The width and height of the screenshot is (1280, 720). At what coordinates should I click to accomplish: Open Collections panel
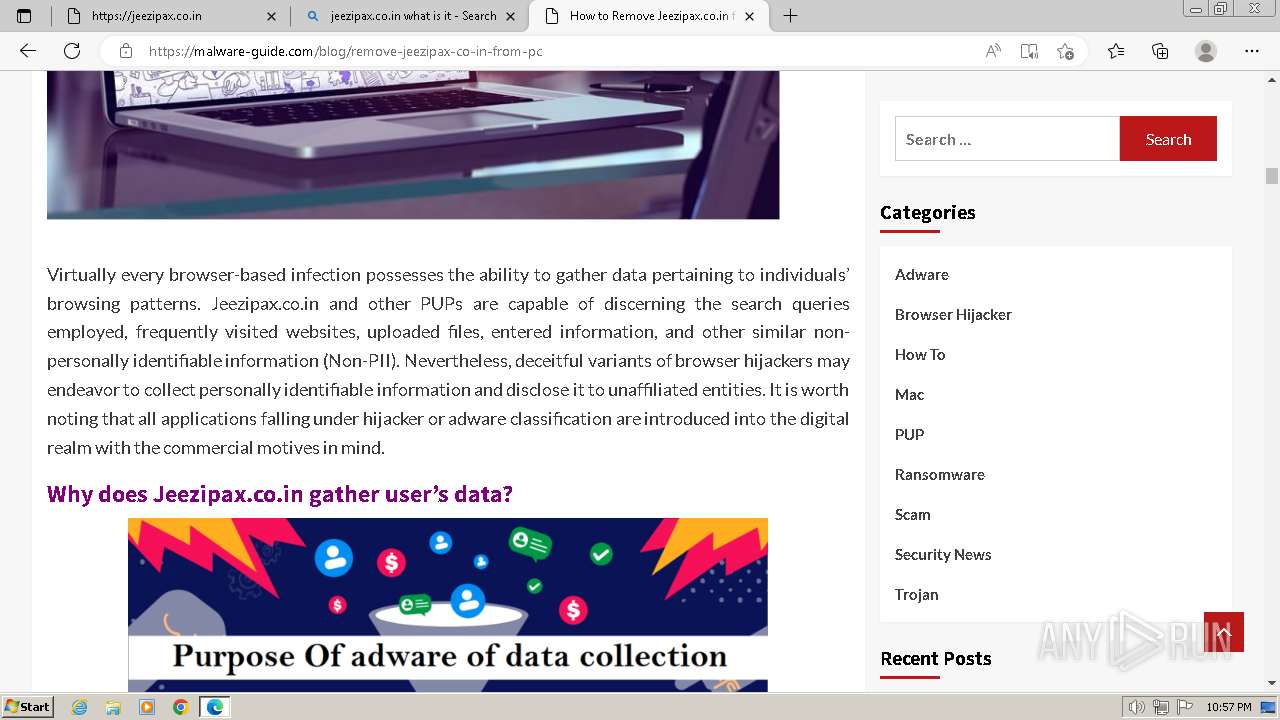pos(1160,51)
